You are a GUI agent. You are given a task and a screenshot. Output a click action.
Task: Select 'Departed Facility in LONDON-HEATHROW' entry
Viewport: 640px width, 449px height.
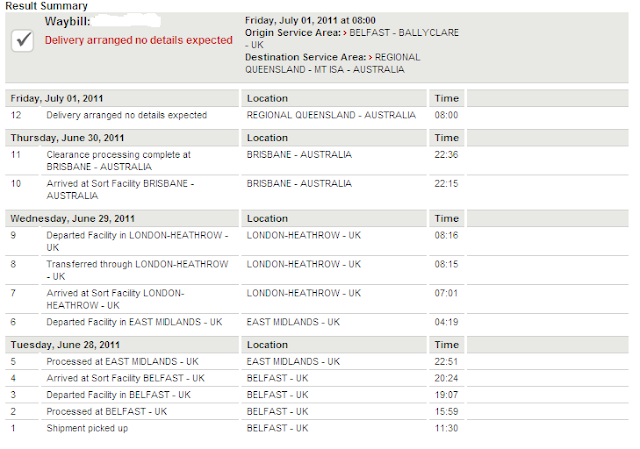(137, 241)
